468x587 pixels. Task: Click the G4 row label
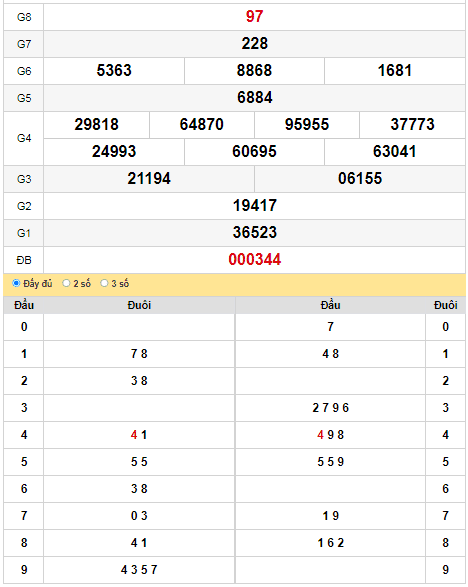point(24,138)
